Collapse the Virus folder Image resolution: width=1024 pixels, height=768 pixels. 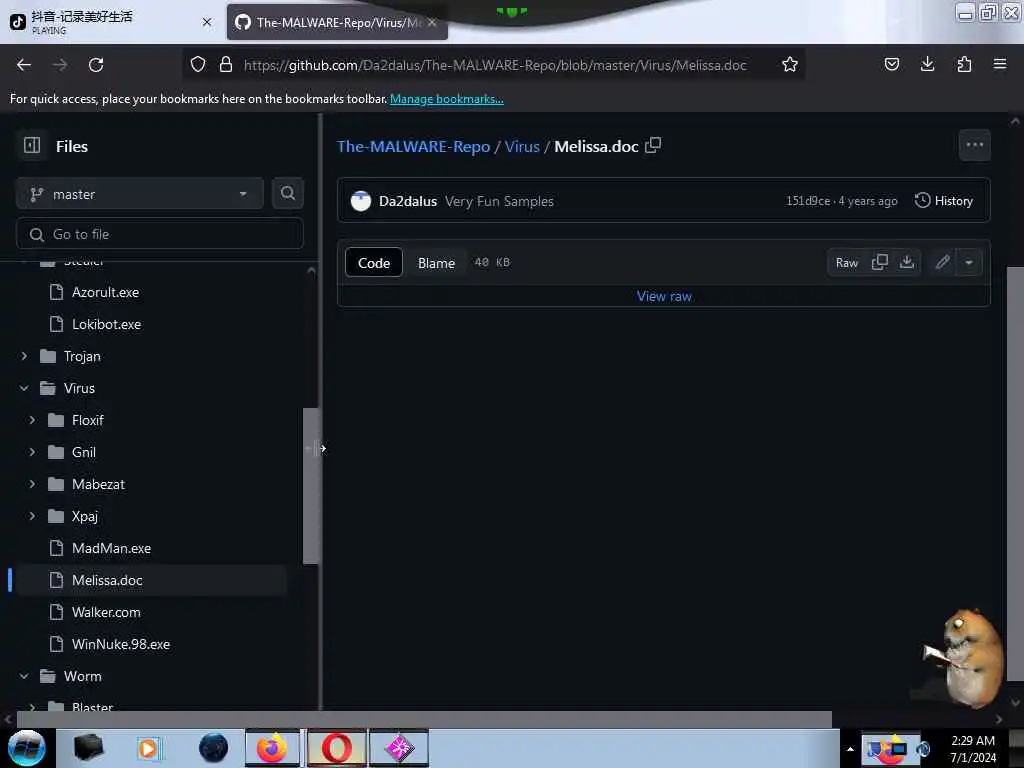[24, 388]
